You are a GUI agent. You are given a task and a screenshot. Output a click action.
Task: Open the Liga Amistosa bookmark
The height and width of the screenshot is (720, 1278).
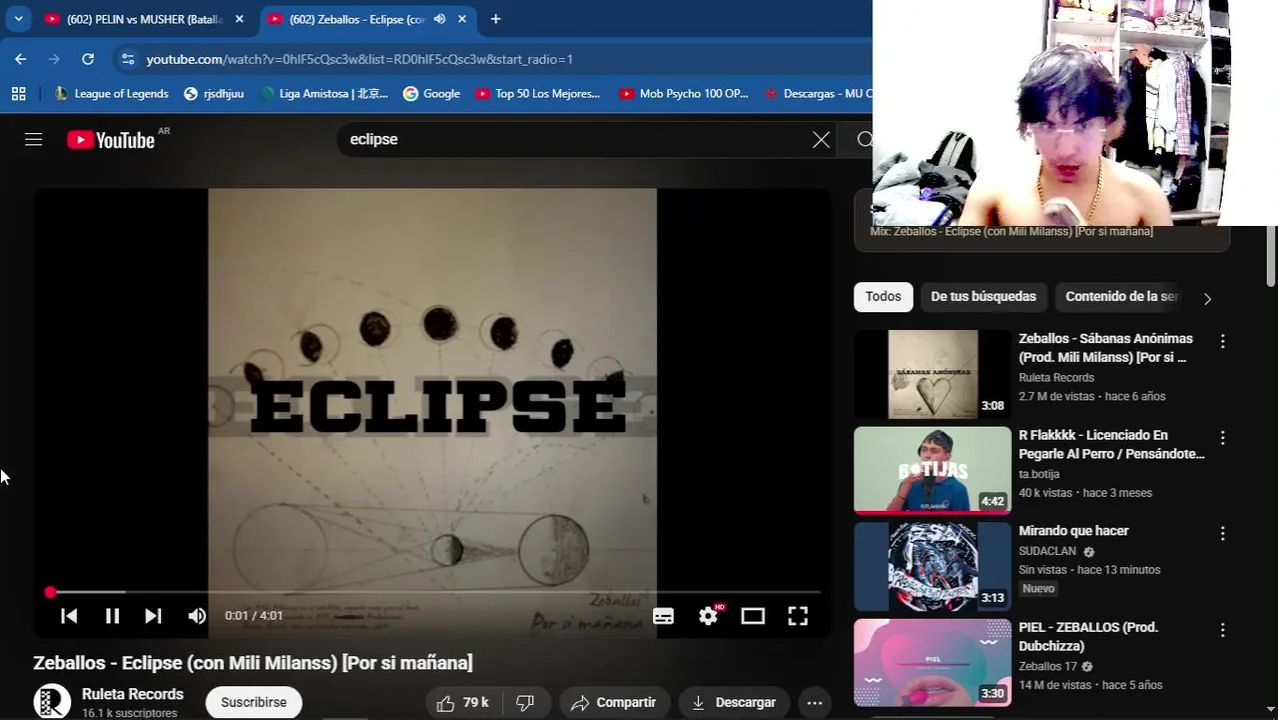tap(324, 93)
